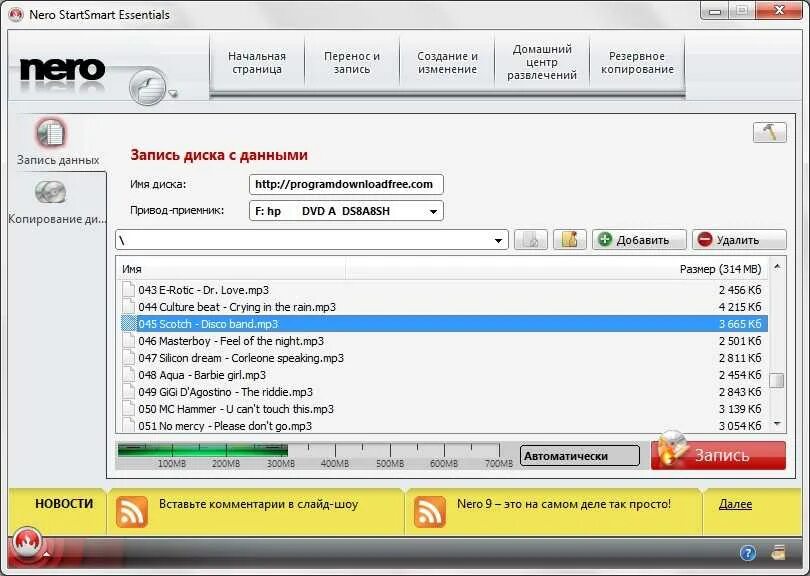Select 049 GiGi D'Agostino - The riddie.mp3

444,392
